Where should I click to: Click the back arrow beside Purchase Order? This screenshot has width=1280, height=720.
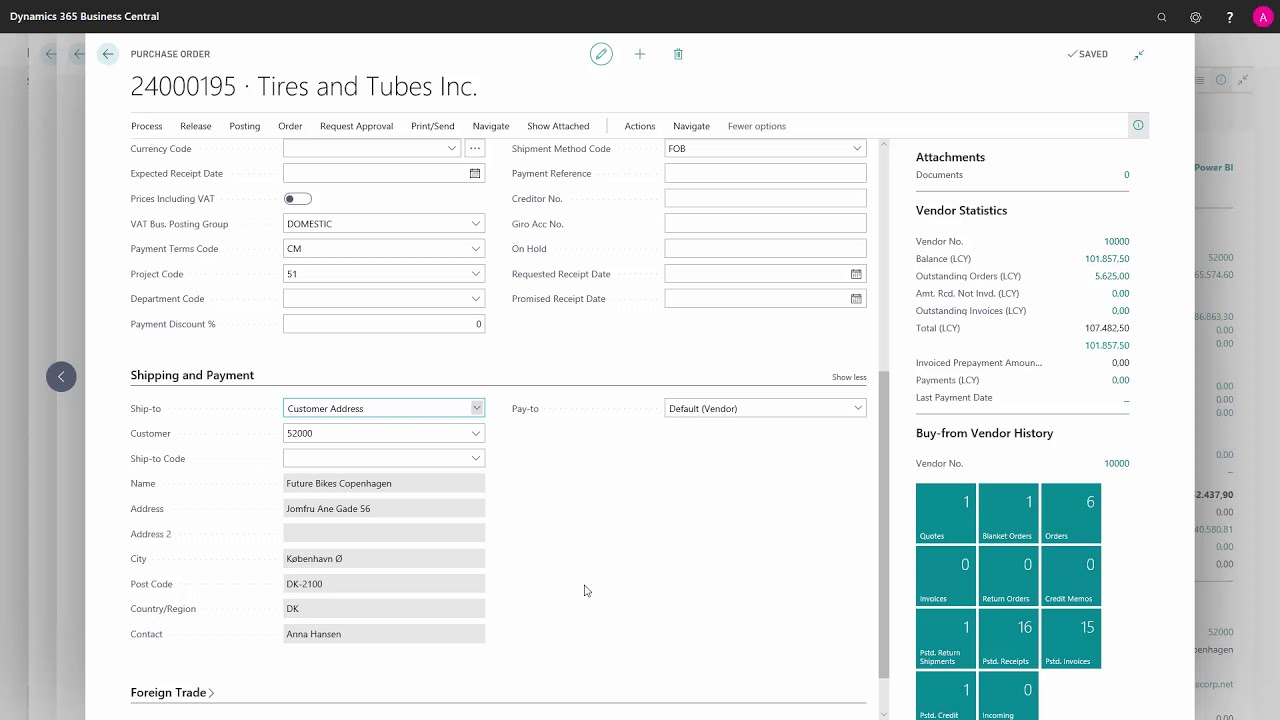[108, 54]
